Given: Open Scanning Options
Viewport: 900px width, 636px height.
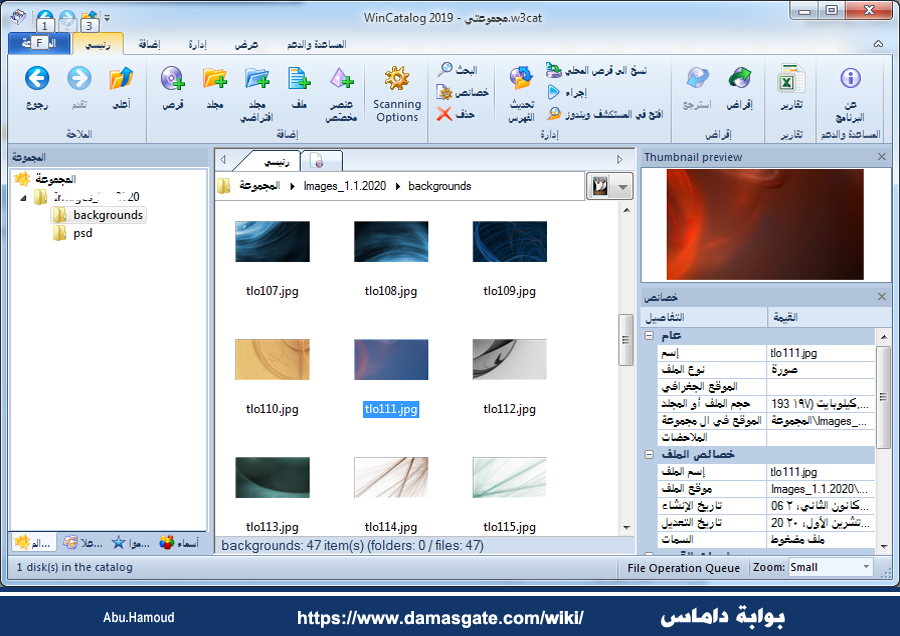Looking at the screenshot, I should coord(397,94).
